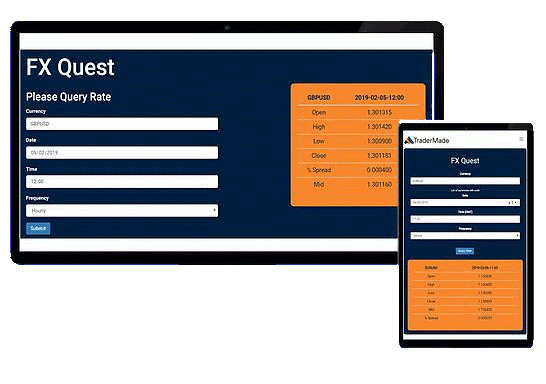Viewport: 546px width, 384px height.
Task: Click the GBPUSD currency input field
Action: click(122, 124)
